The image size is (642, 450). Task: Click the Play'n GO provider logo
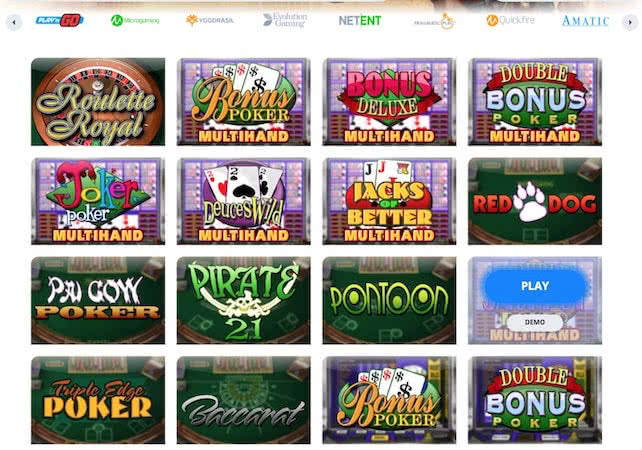click(x=60, y=20)
